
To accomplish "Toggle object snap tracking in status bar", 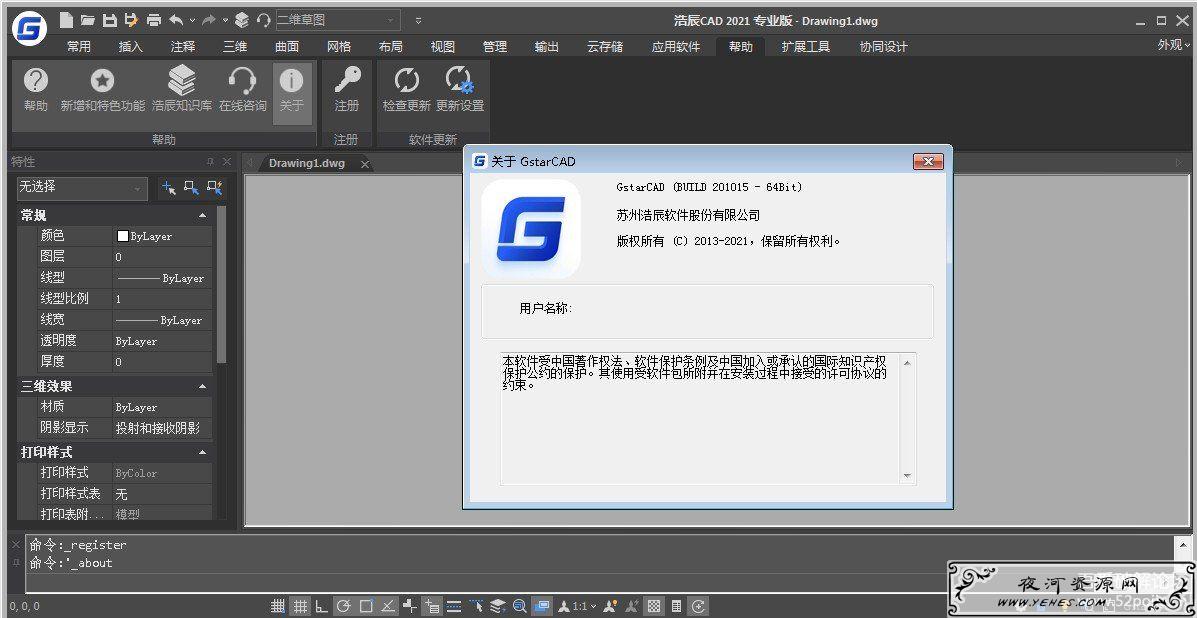I will click(x=388, y=607).
